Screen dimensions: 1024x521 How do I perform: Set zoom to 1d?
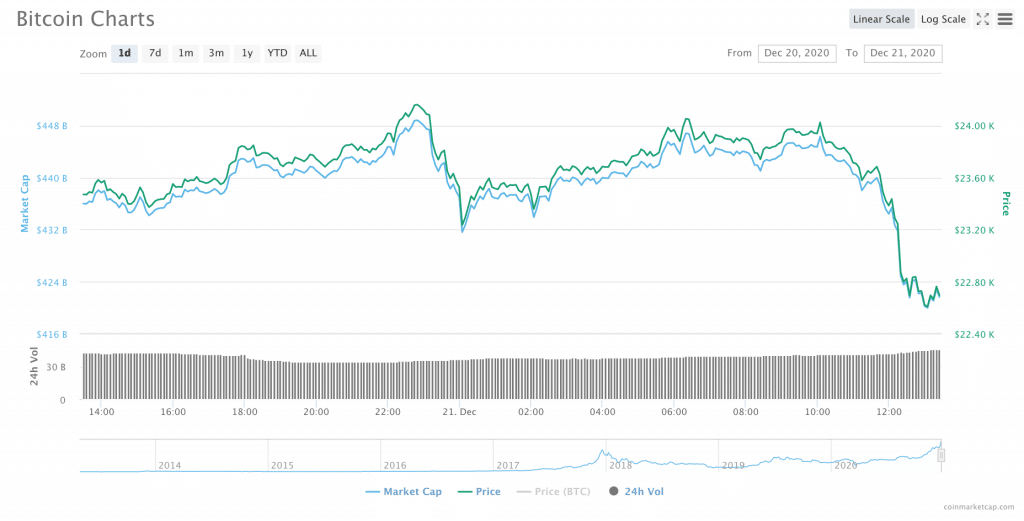(x=124, y=53)
